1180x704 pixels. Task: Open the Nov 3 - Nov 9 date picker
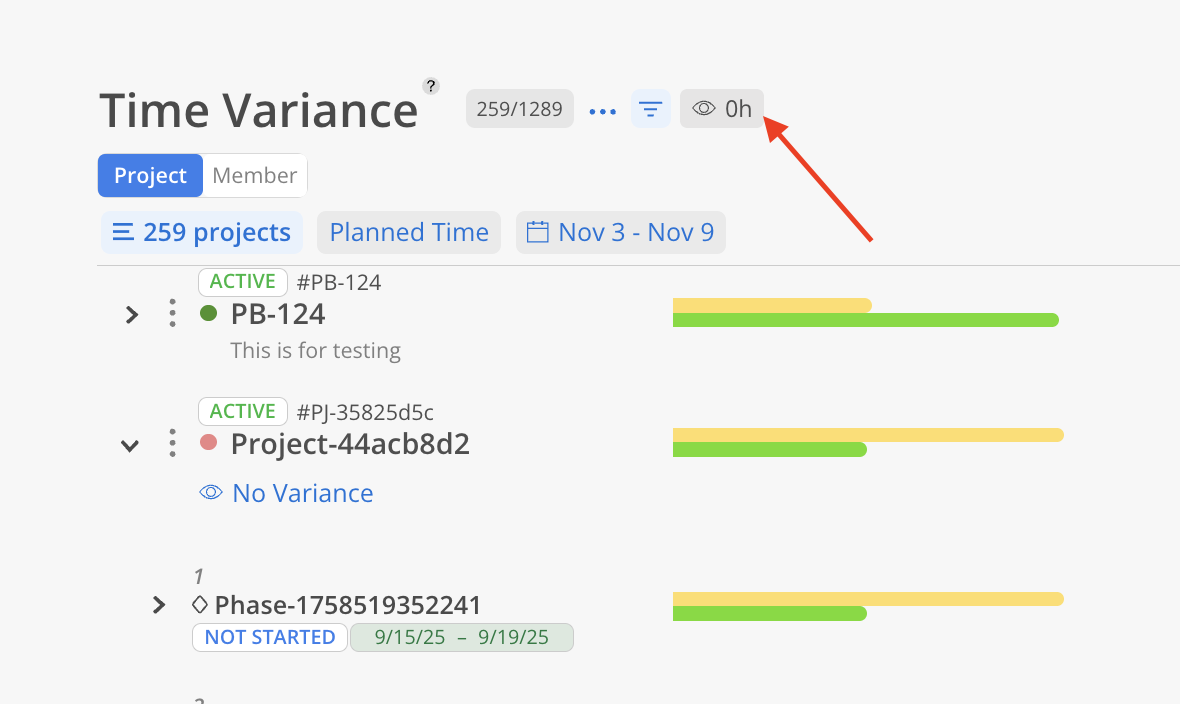click(x=621, y=233)
